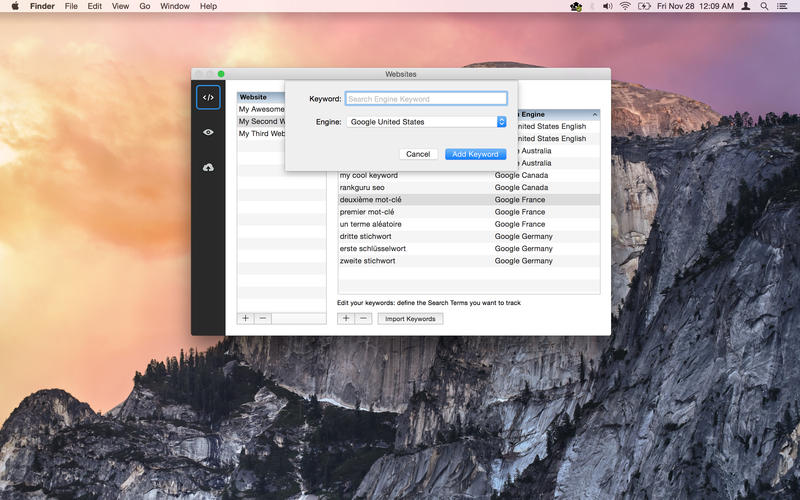Screen dimensions: 800x500
Task: Sort by the Website column header
Action: pyautogui.click(x=261, y=97)
